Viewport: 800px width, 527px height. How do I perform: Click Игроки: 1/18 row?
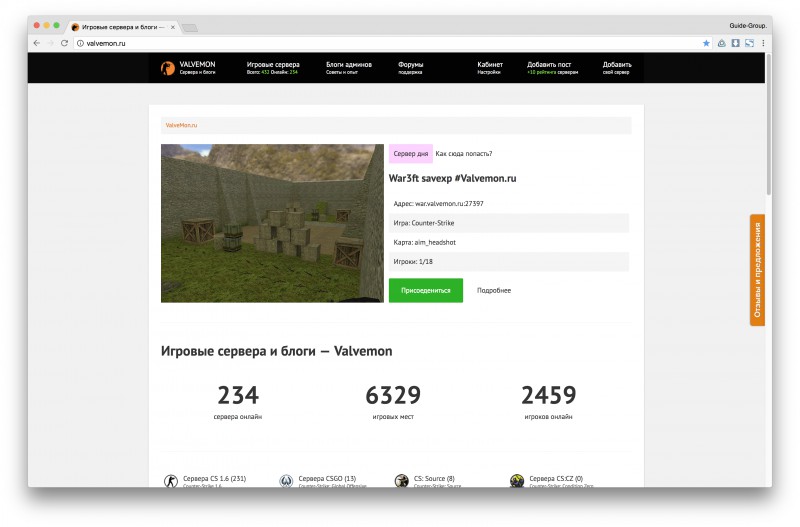coord(509,262)
